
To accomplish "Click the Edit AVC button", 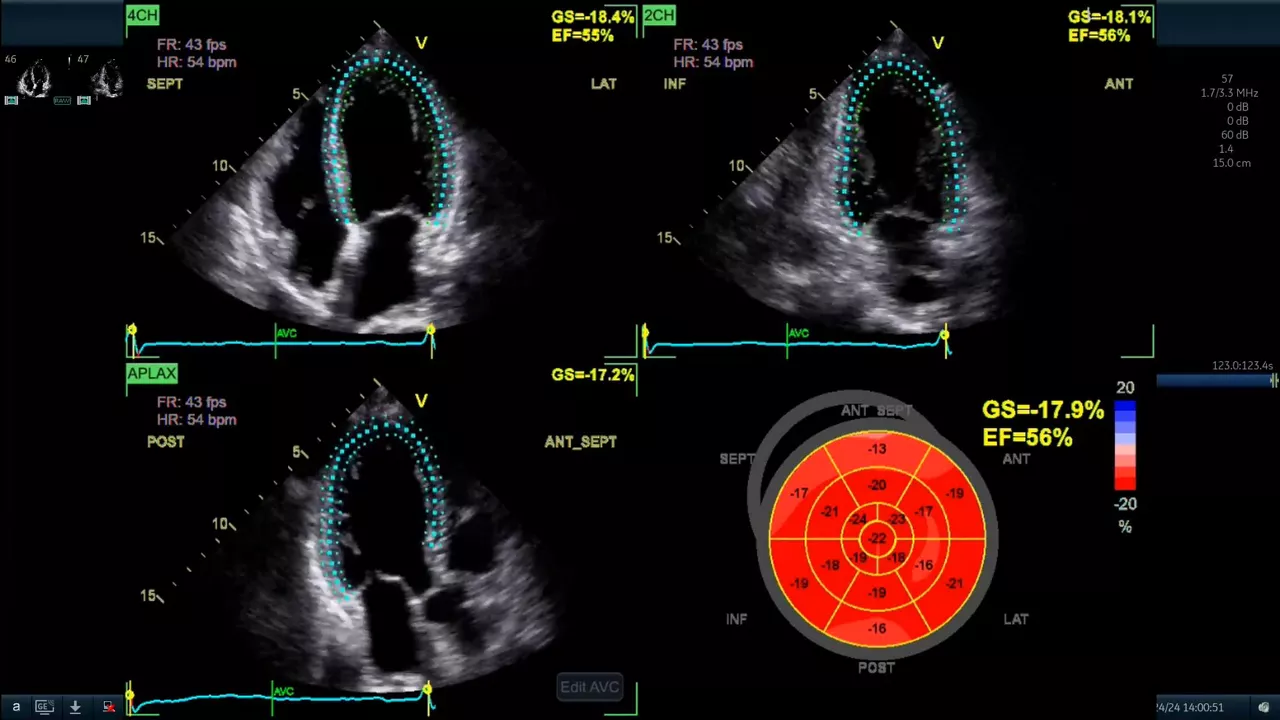I will click(590, 687).
